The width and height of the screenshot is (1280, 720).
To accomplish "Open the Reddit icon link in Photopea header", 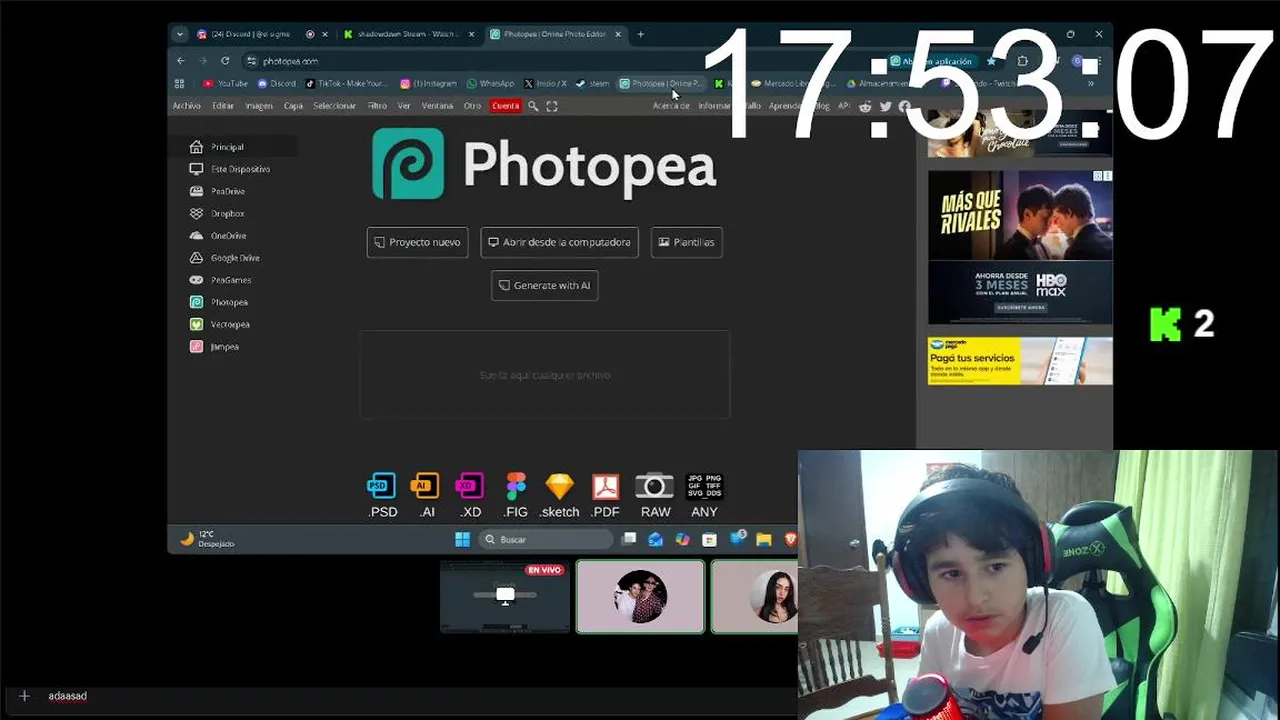I will pos(865,106).
